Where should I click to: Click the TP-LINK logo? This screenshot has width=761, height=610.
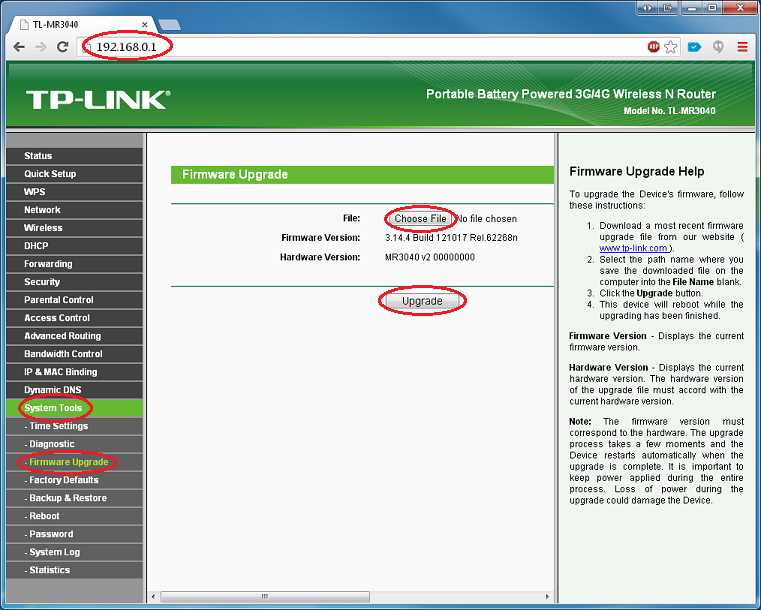(98, 99)
